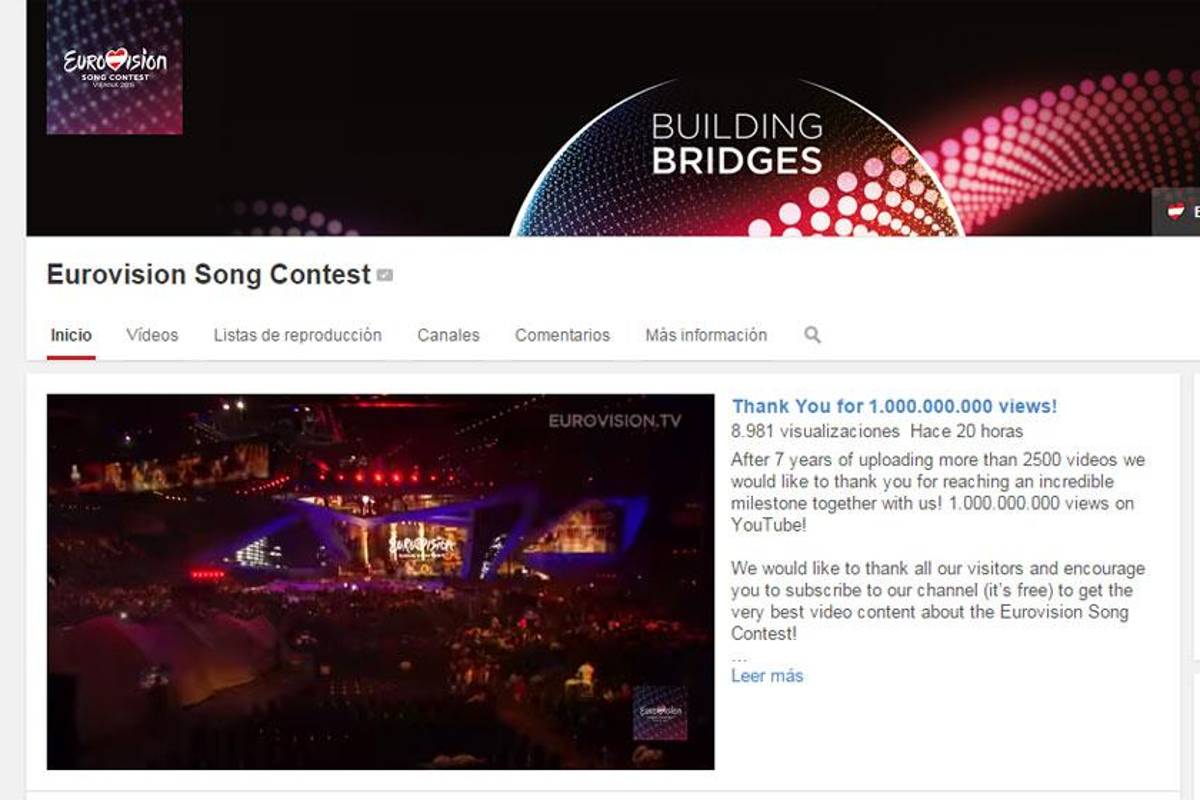Click the verified badge beside channel name
Viewport: 1200px width, 800px height.
(385, 275)
